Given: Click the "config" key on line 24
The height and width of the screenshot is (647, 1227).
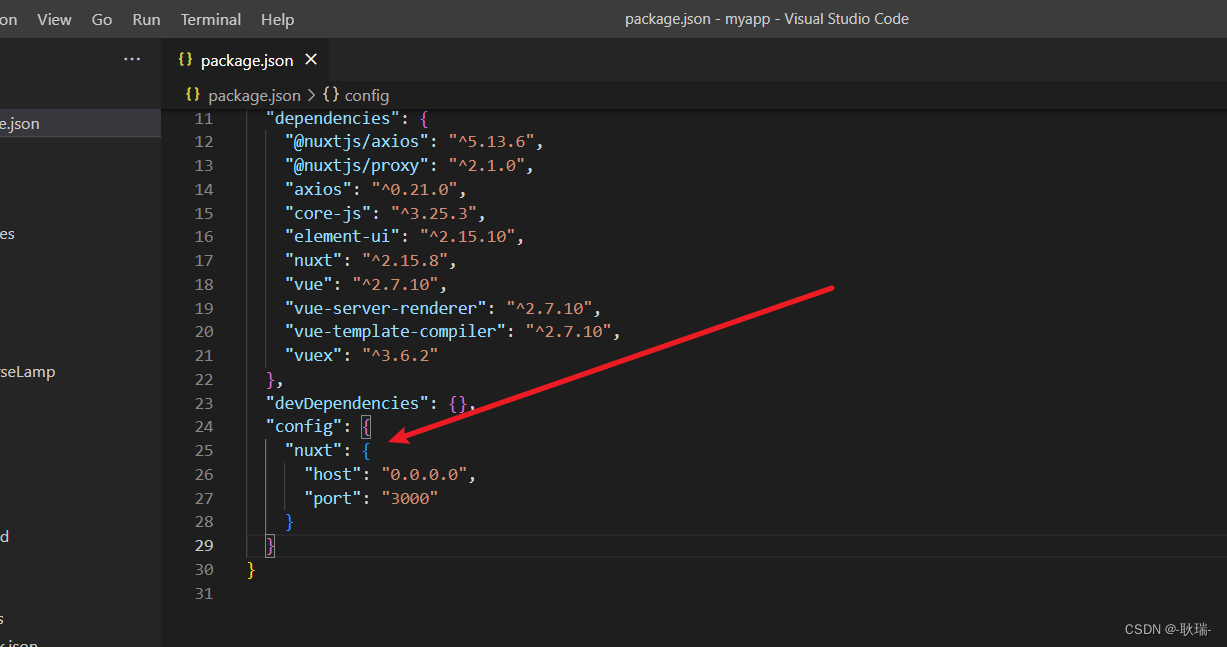Looking at the screenshot, I should point(303,427).
